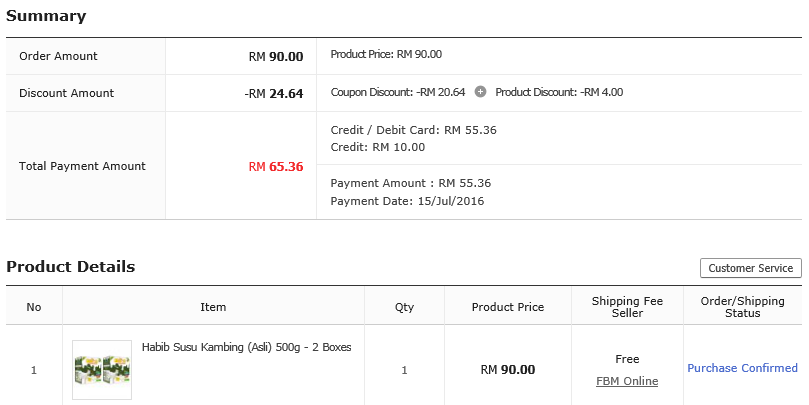Click the plus icon beside Coupon Discount
The width and height of the screenshot is (809, 405).
[480, 92]
